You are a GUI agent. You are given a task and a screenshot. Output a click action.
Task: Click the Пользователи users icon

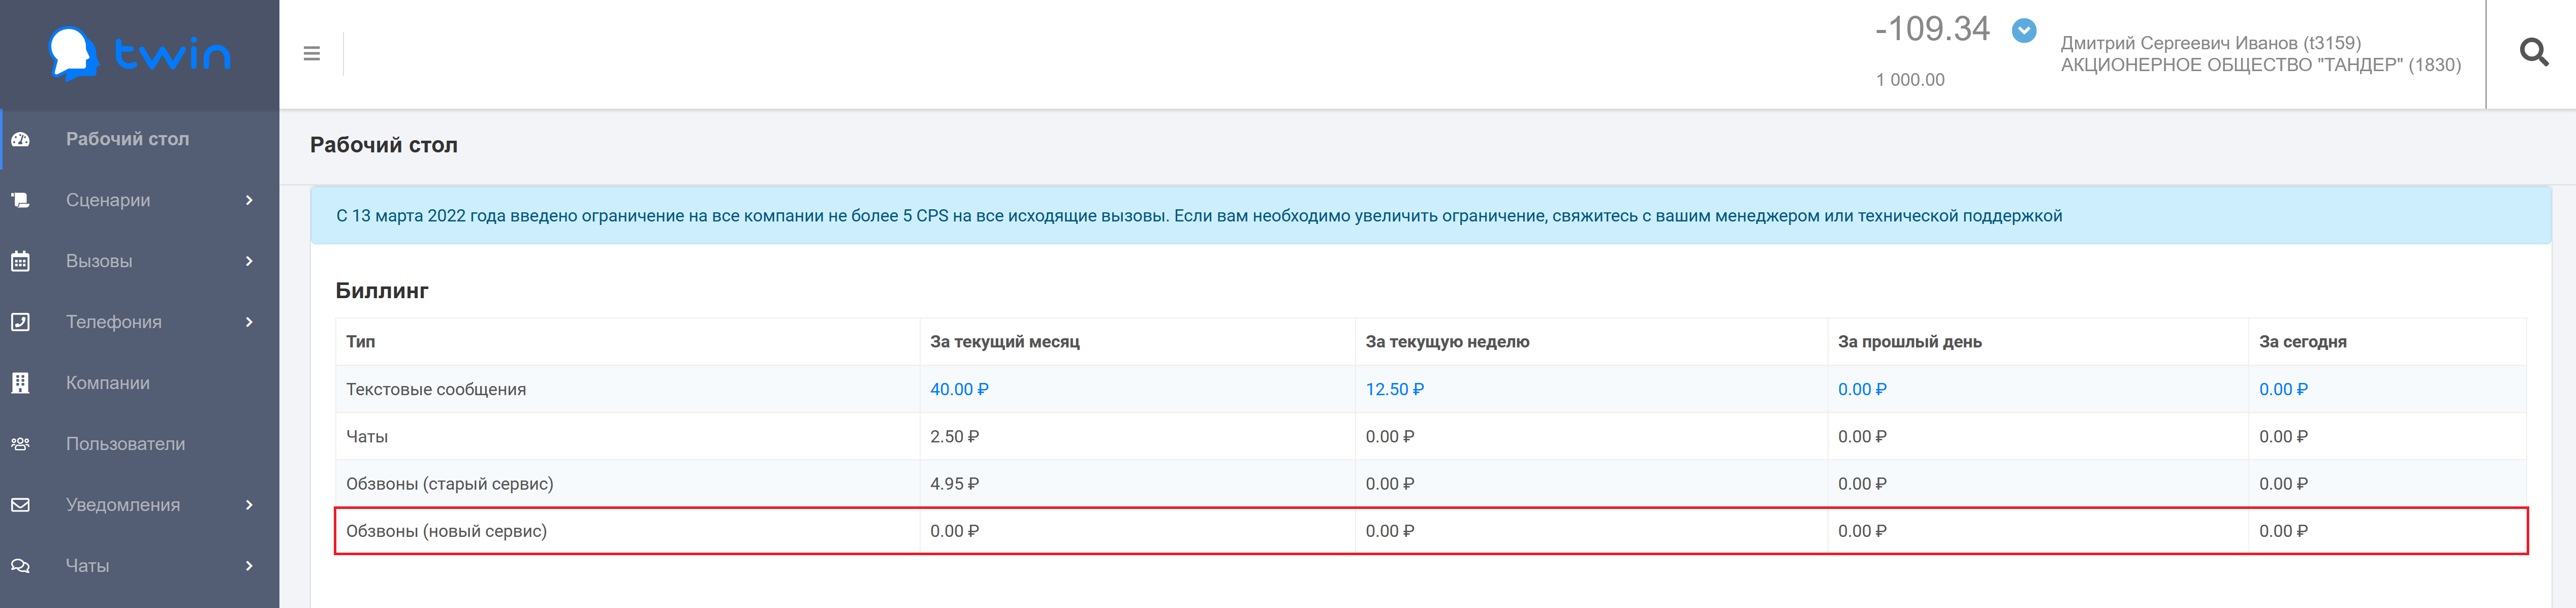(x=21, y=444)
